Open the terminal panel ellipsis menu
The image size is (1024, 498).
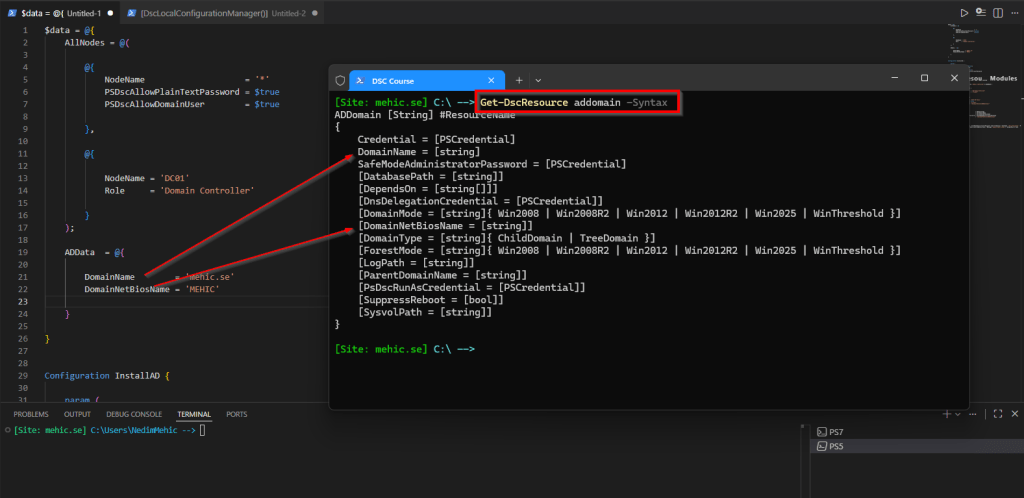click(974, 413)
